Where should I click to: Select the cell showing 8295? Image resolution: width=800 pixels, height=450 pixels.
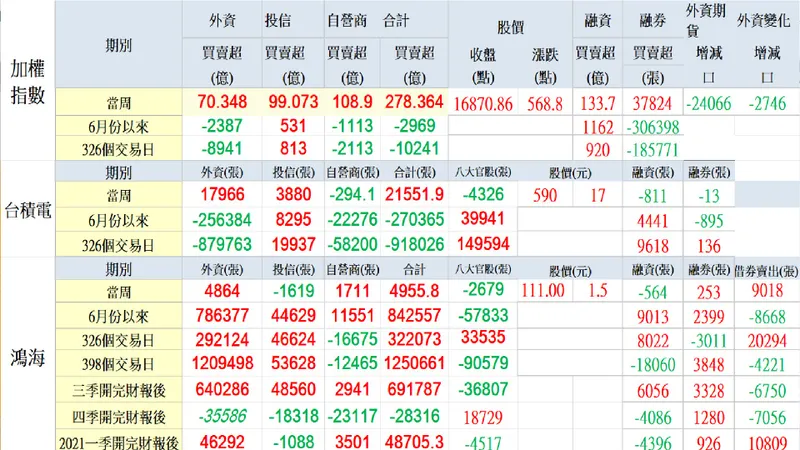pyautogui.click(x=293, y=220)
